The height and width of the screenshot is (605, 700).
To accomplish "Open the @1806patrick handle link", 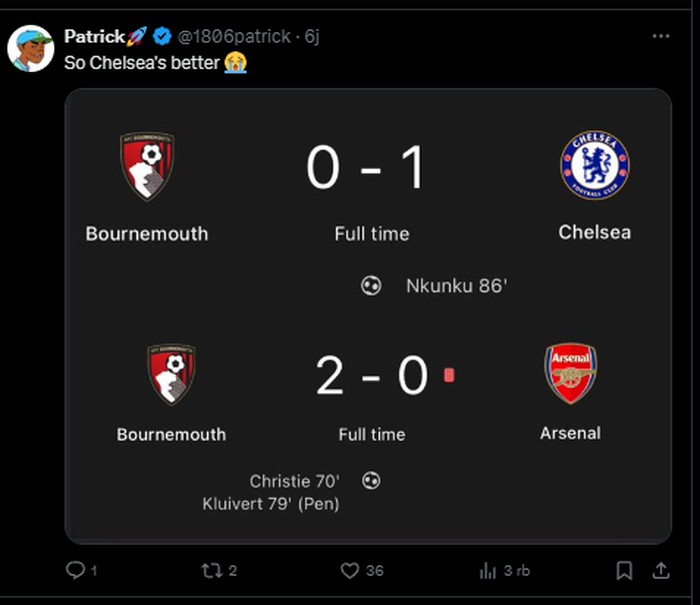I will (x=234, y=37).
